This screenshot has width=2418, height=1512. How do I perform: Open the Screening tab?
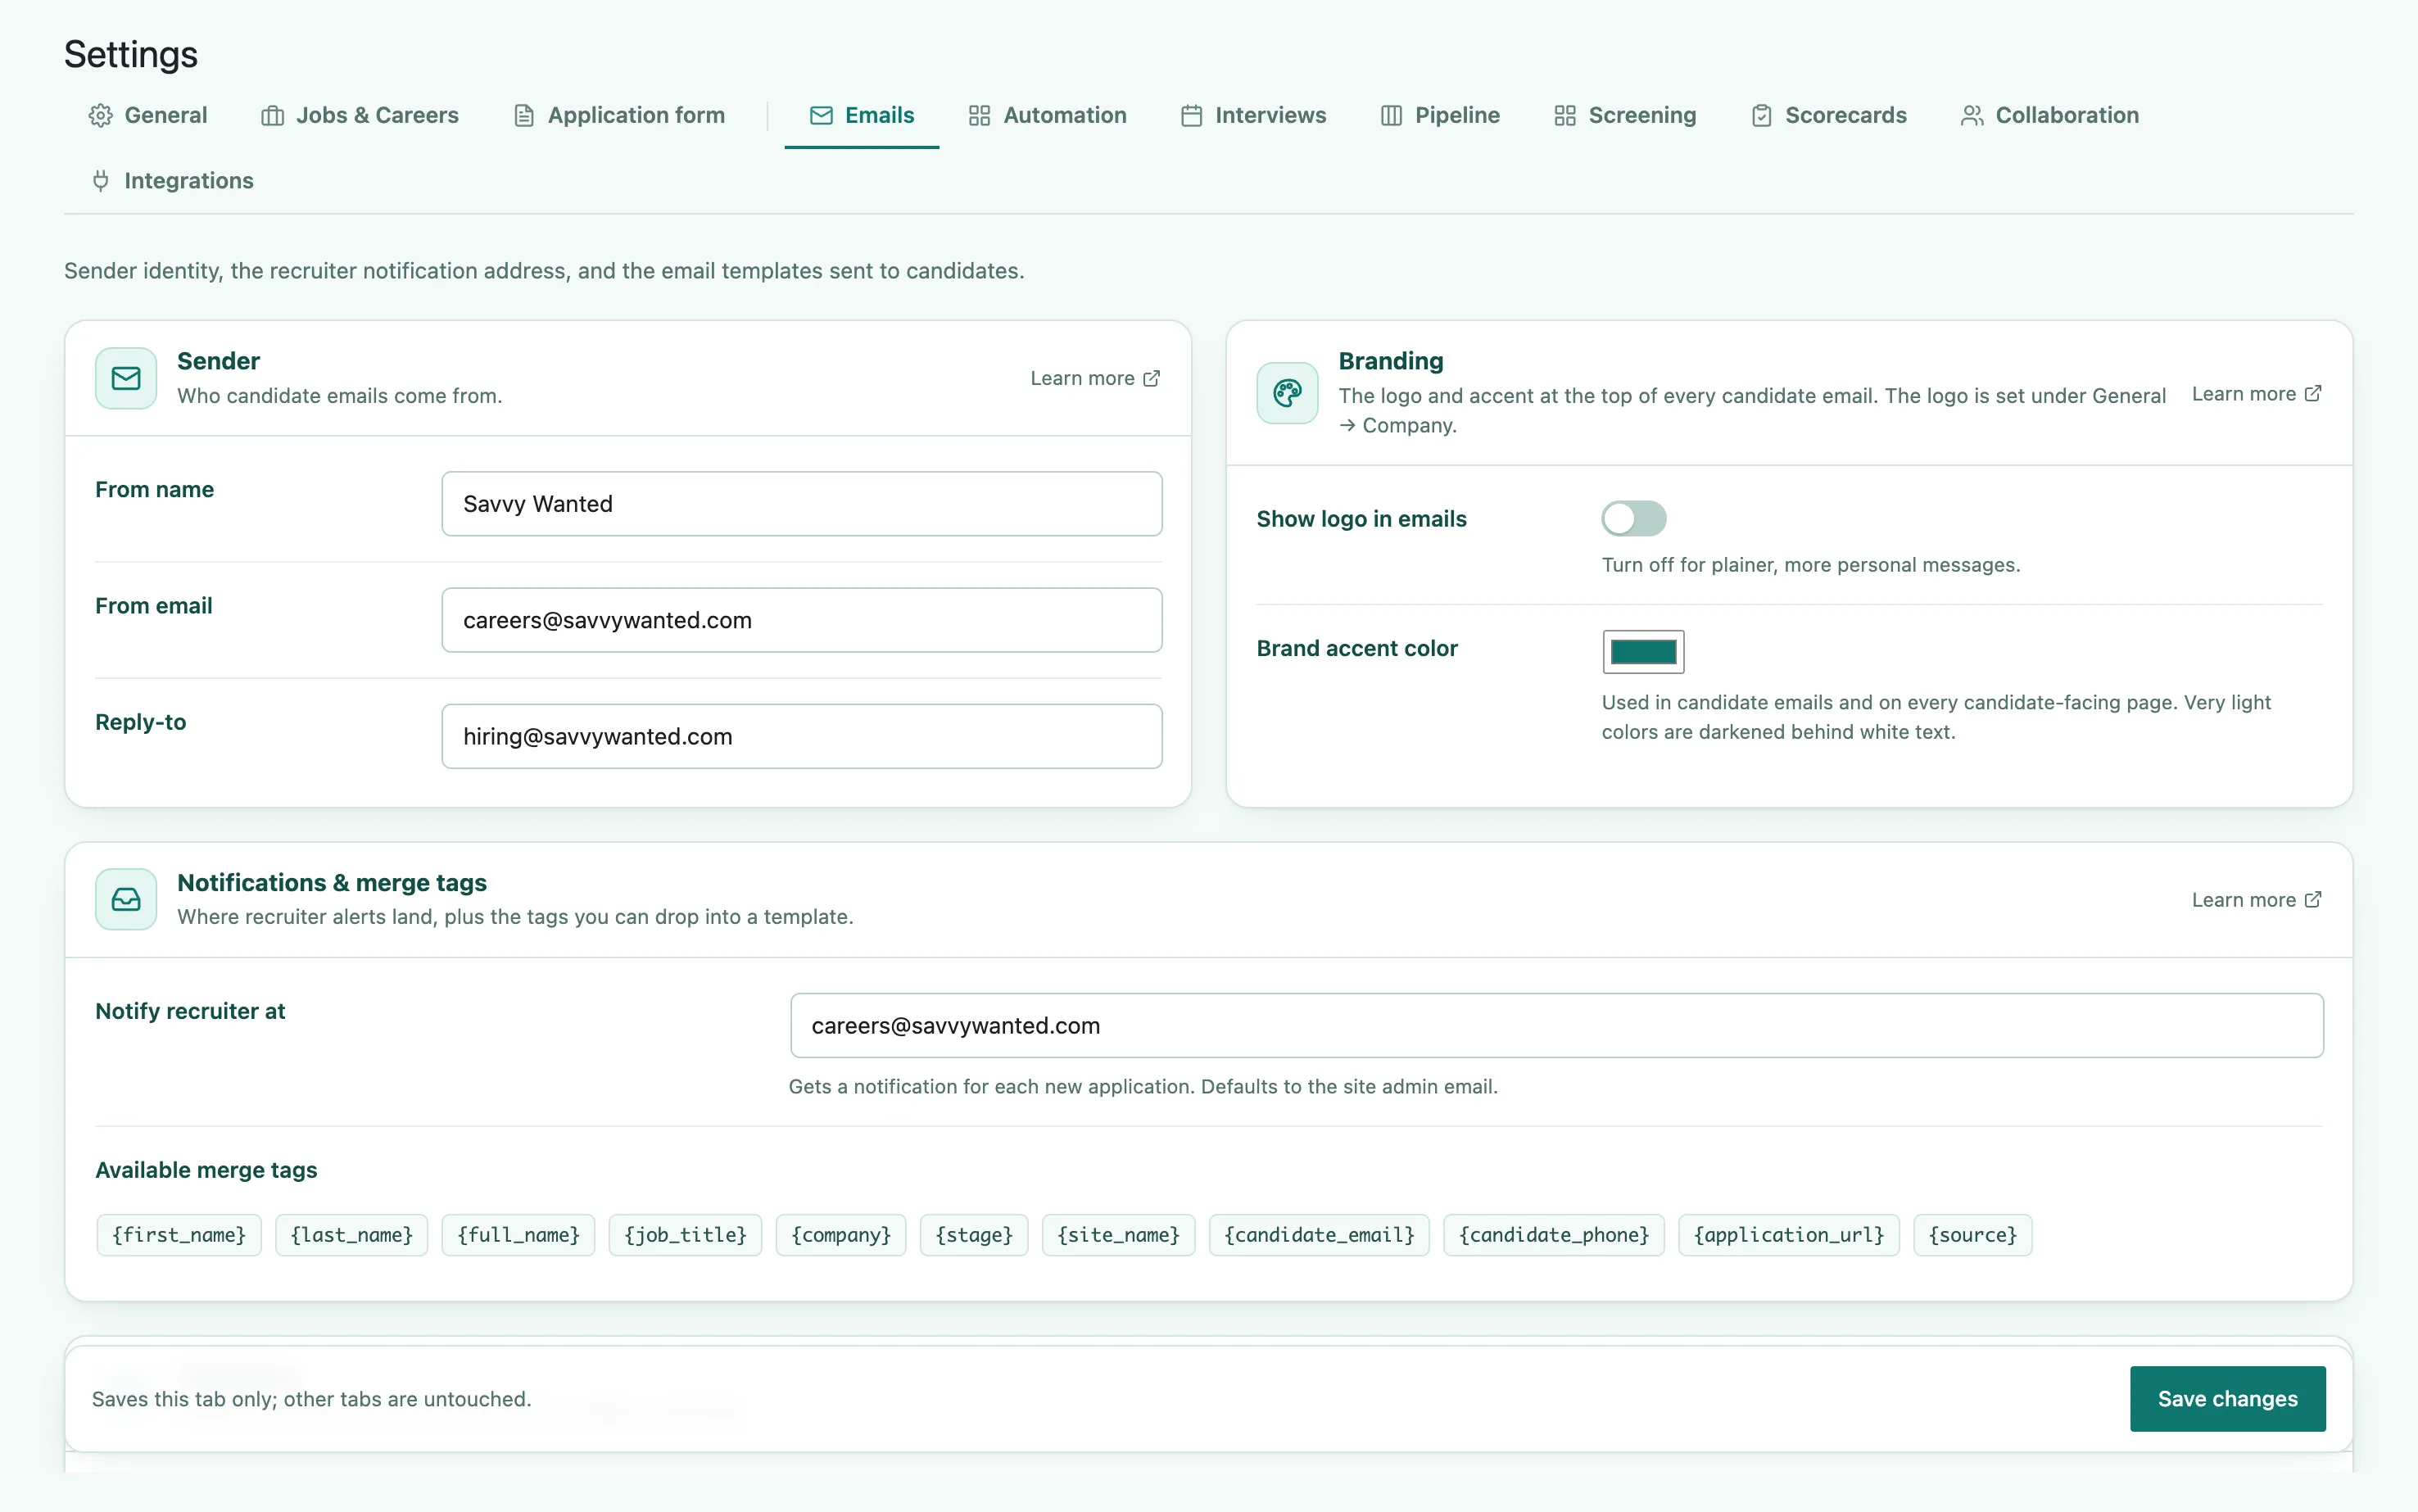(1625, 116)
